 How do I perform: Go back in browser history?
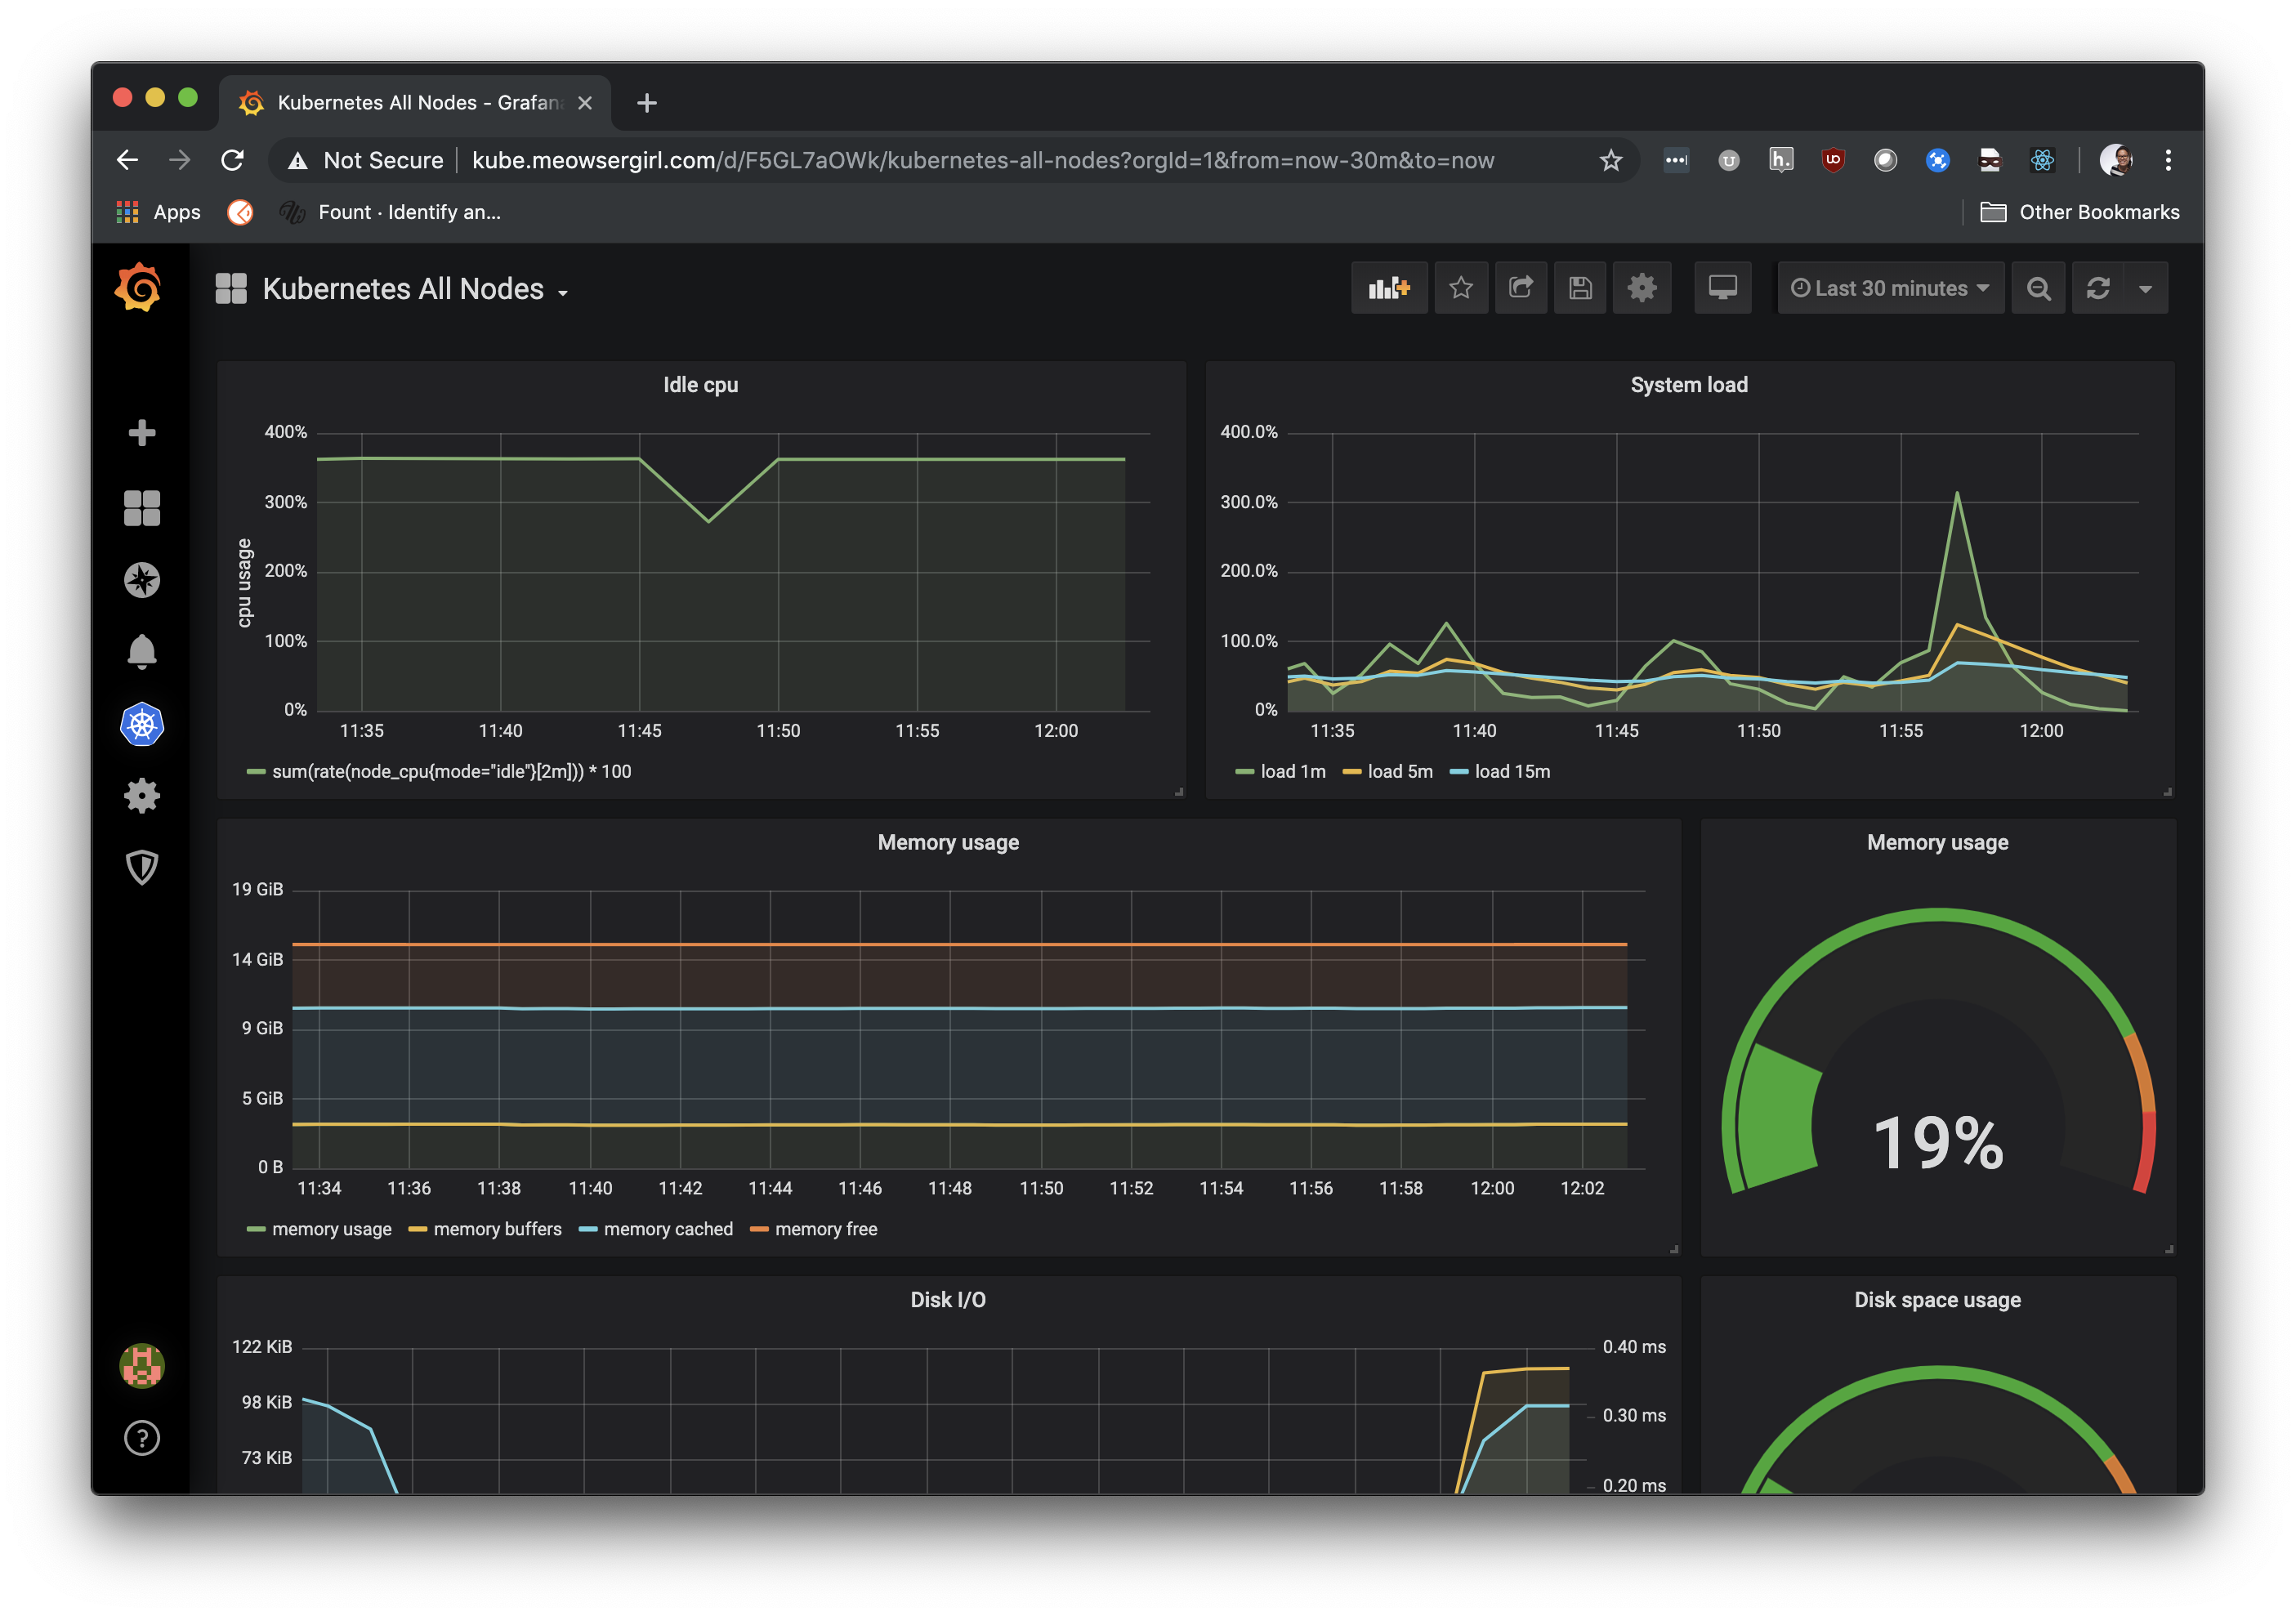pyautogui.click(x=127, y=160)
